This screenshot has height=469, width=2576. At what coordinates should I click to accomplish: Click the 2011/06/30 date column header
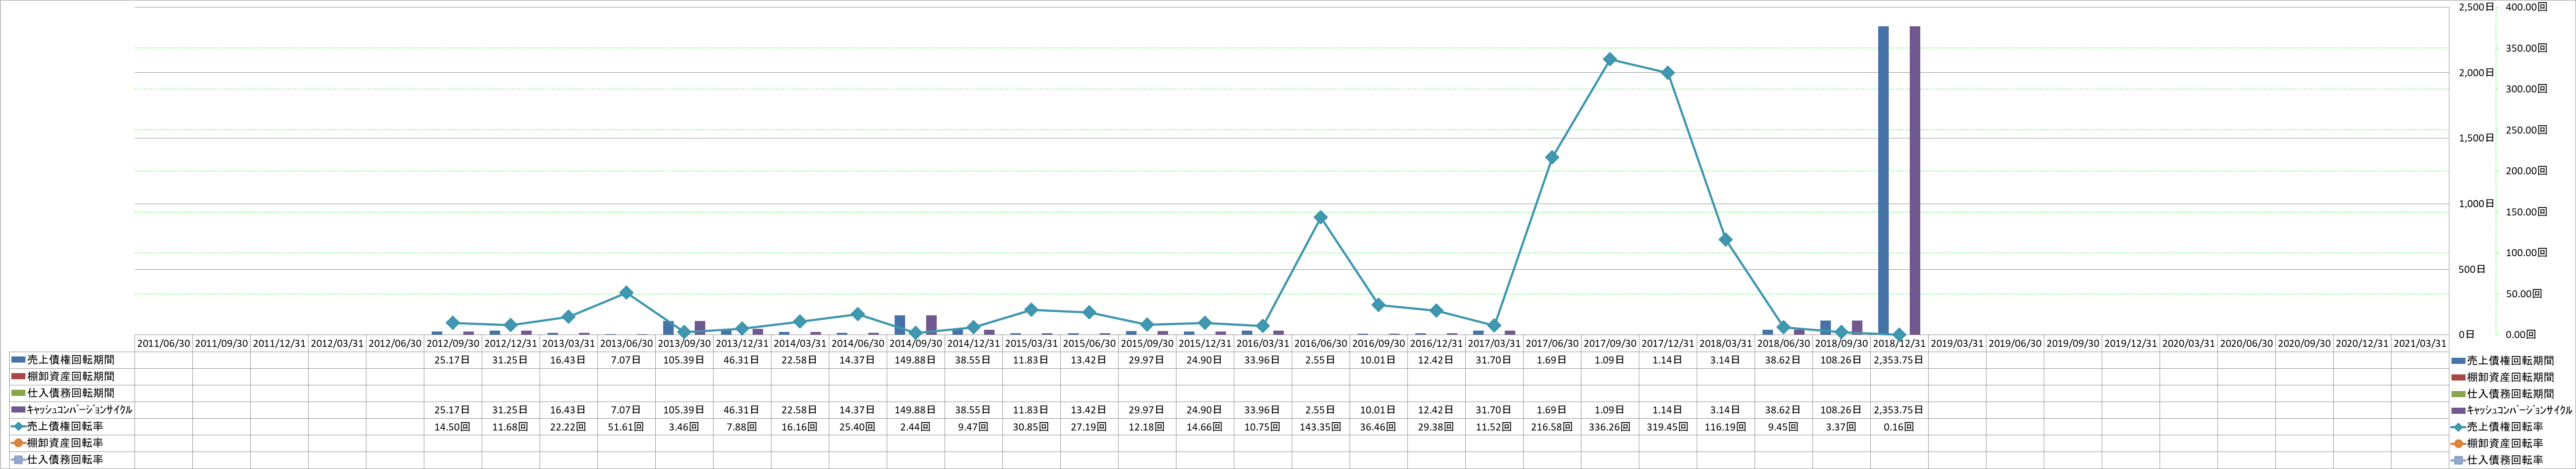tap(163, 343)
